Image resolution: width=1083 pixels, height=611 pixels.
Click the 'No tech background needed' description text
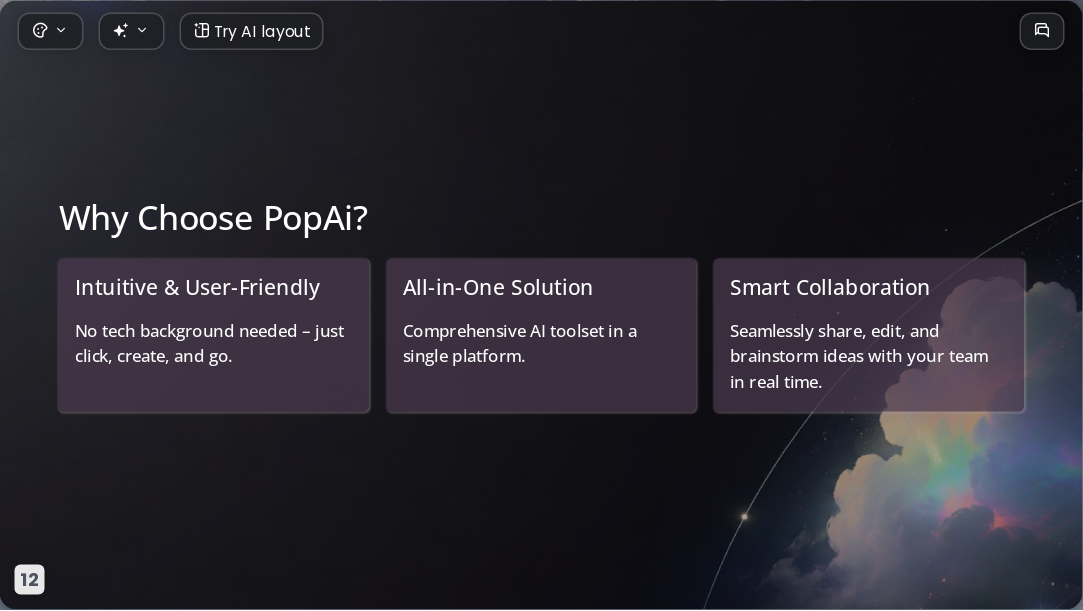pyautogui.click(x=209, y=344)
